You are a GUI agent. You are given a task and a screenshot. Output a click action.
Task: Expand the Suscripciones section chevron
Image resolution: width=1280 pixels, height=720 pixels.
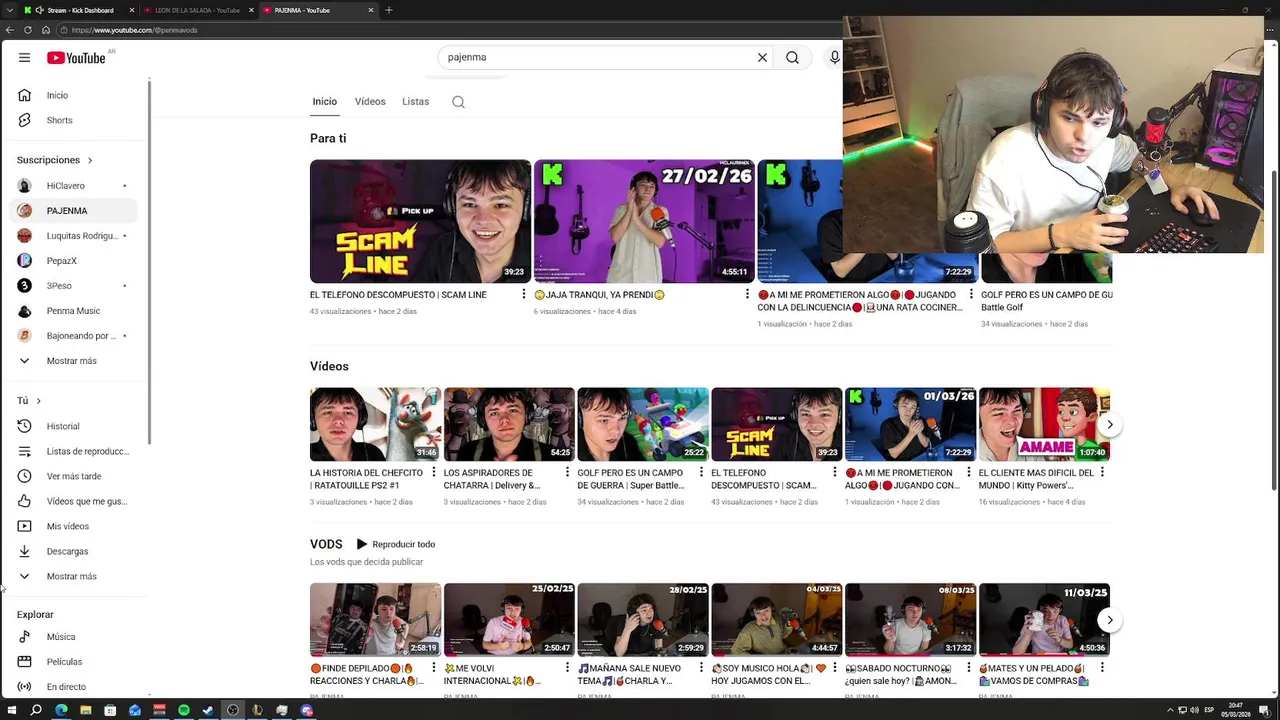tap(89, 160)
